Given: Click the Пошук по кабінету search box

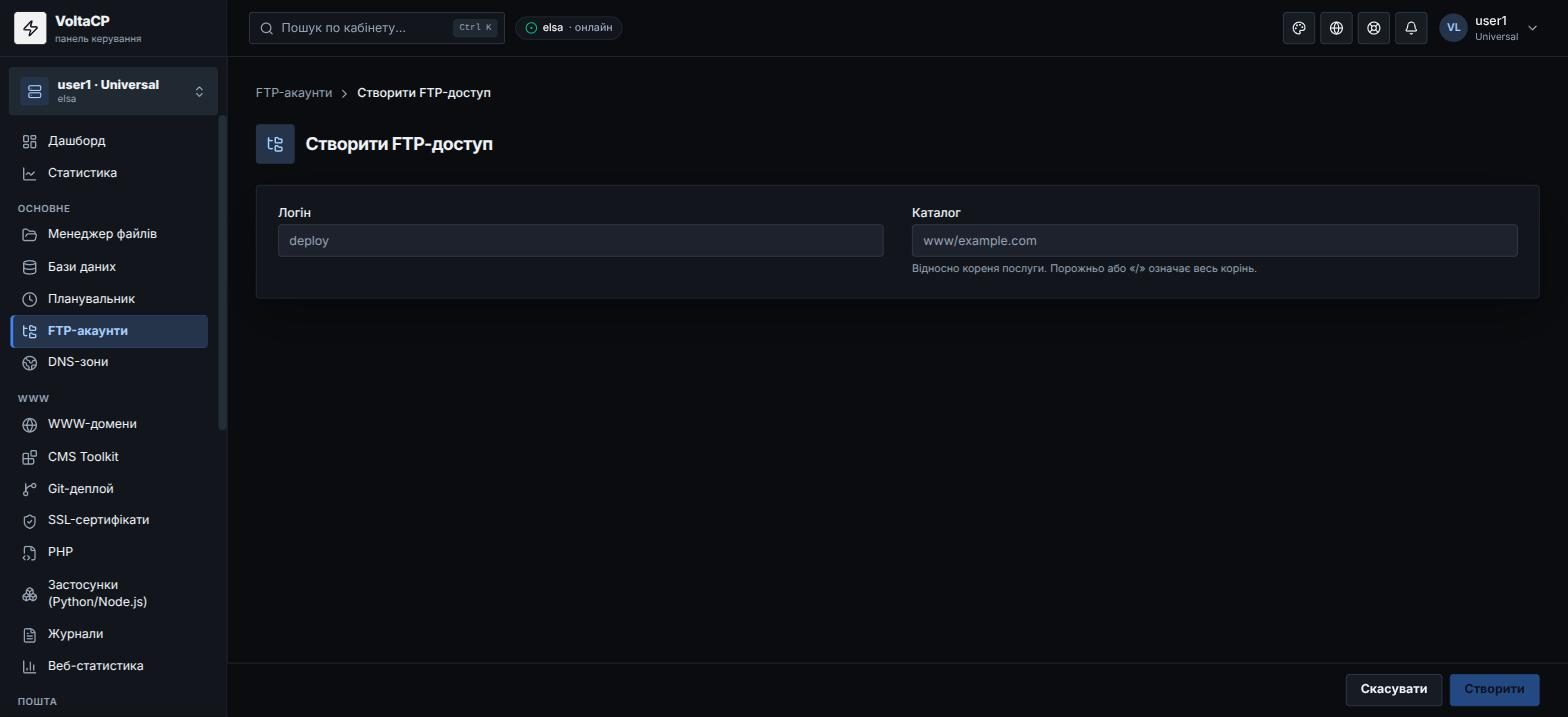Looking at the screenshot, I should click(377, 28).
